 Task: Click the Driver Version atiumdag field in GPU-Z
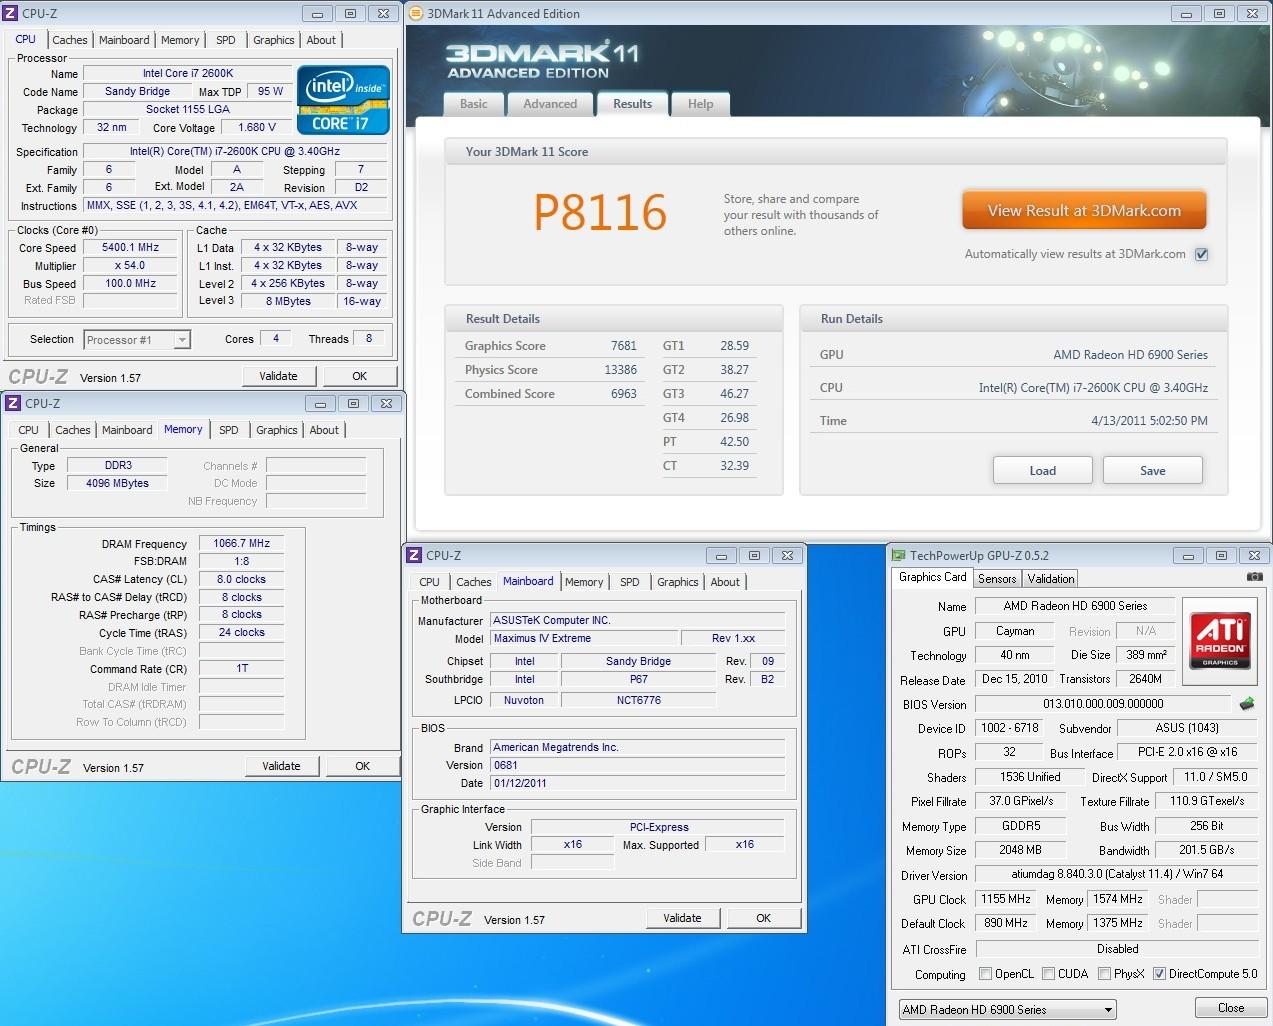1117,875
